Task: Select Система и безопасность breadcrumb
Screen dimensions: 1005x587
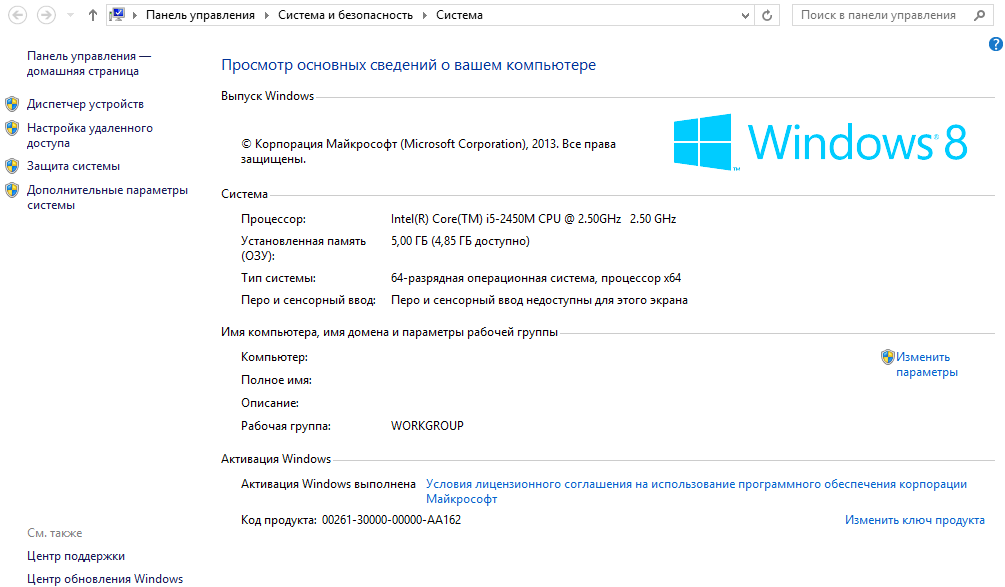Action: (x=345, y=15)
